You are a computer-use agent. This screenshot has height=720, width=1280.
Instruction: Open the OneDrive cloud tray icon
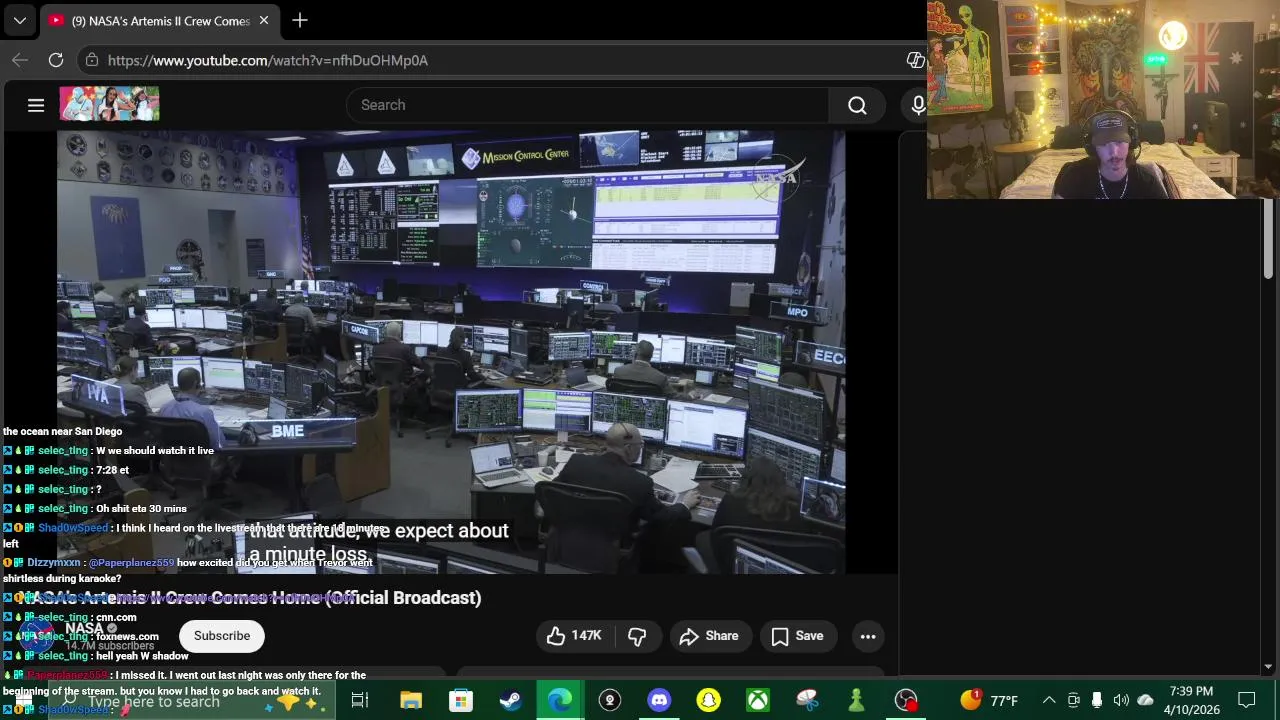[1146, 700]
